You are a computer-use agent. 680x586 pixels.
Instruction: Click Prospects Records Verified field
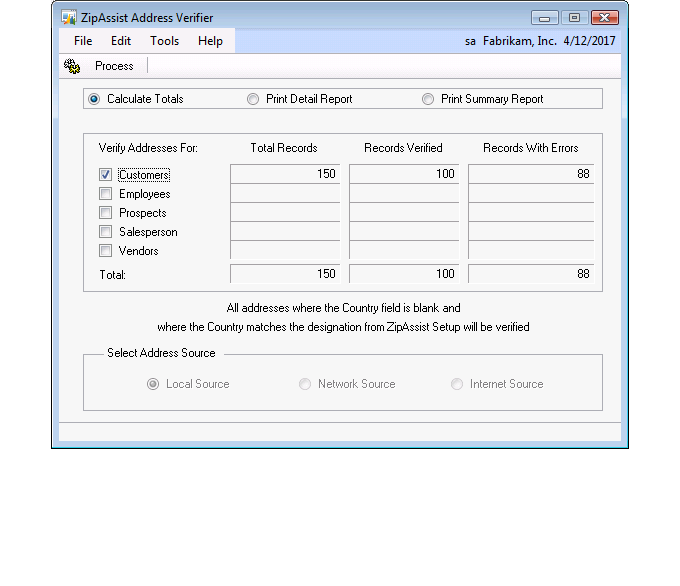(x=404, y=212)
